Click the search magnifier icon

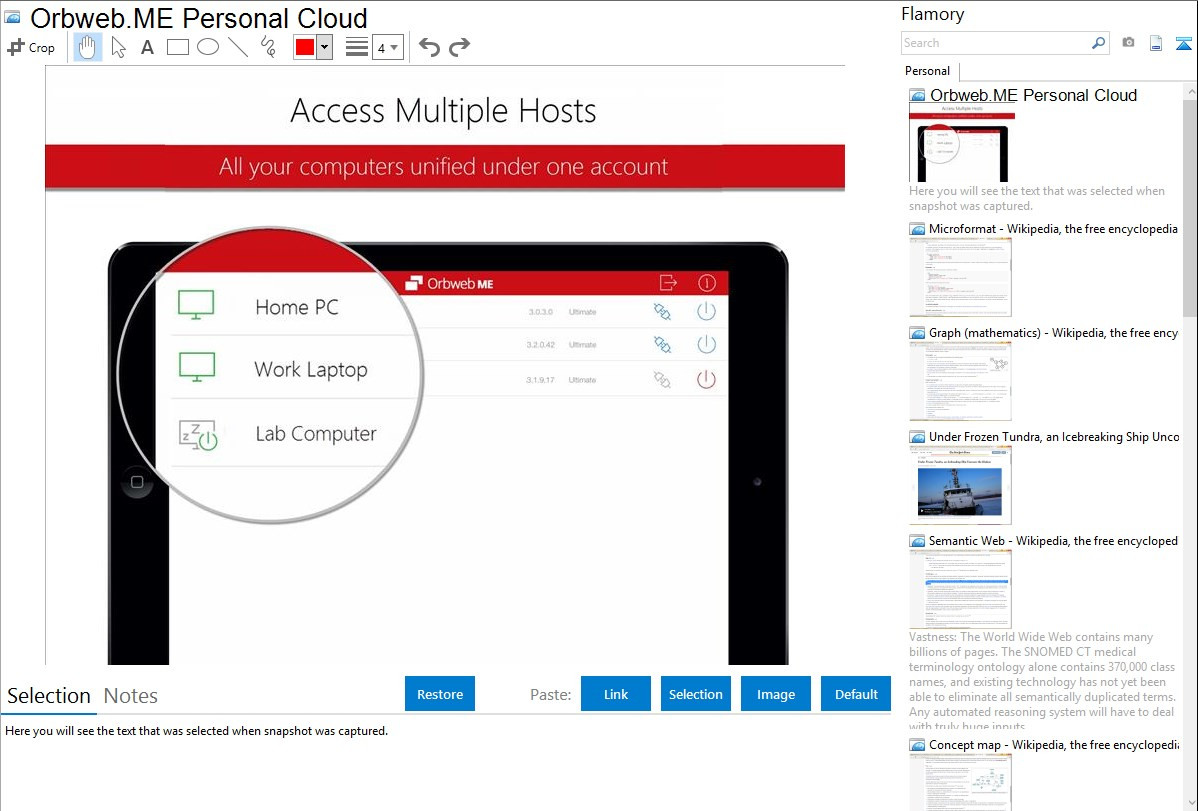tap(1099, 43)
